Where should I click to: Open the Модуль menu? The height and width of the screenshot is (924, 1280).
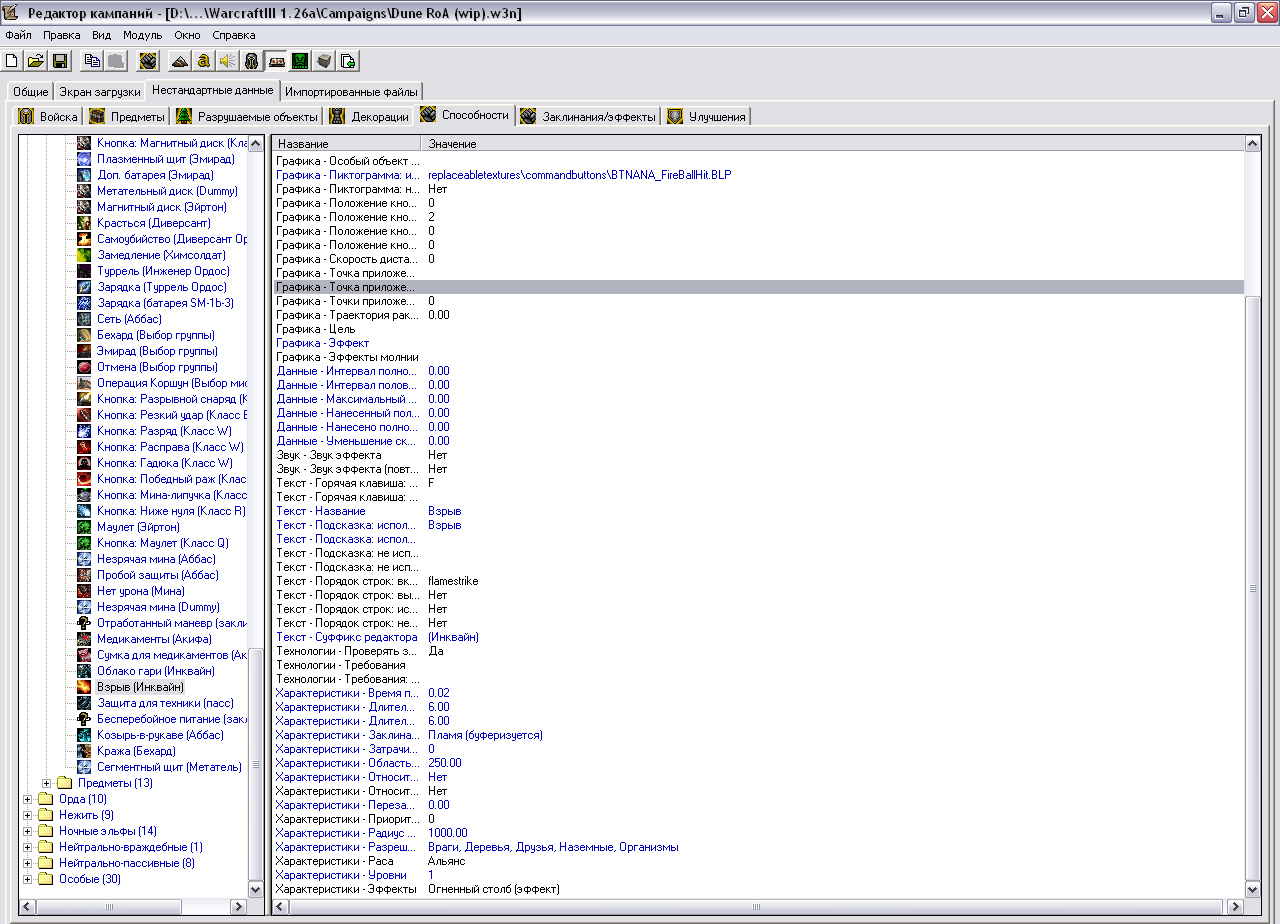(x=142, y=35)
